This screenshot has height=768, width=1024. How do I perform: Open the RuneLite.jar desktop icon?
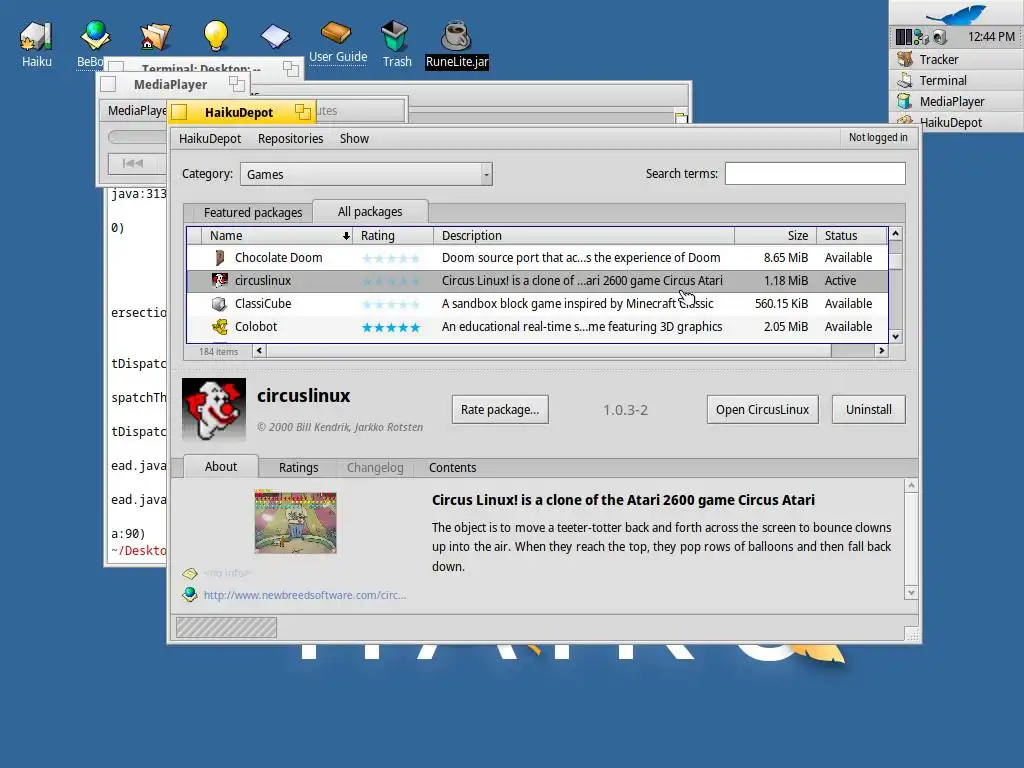(x=456, y=36)
